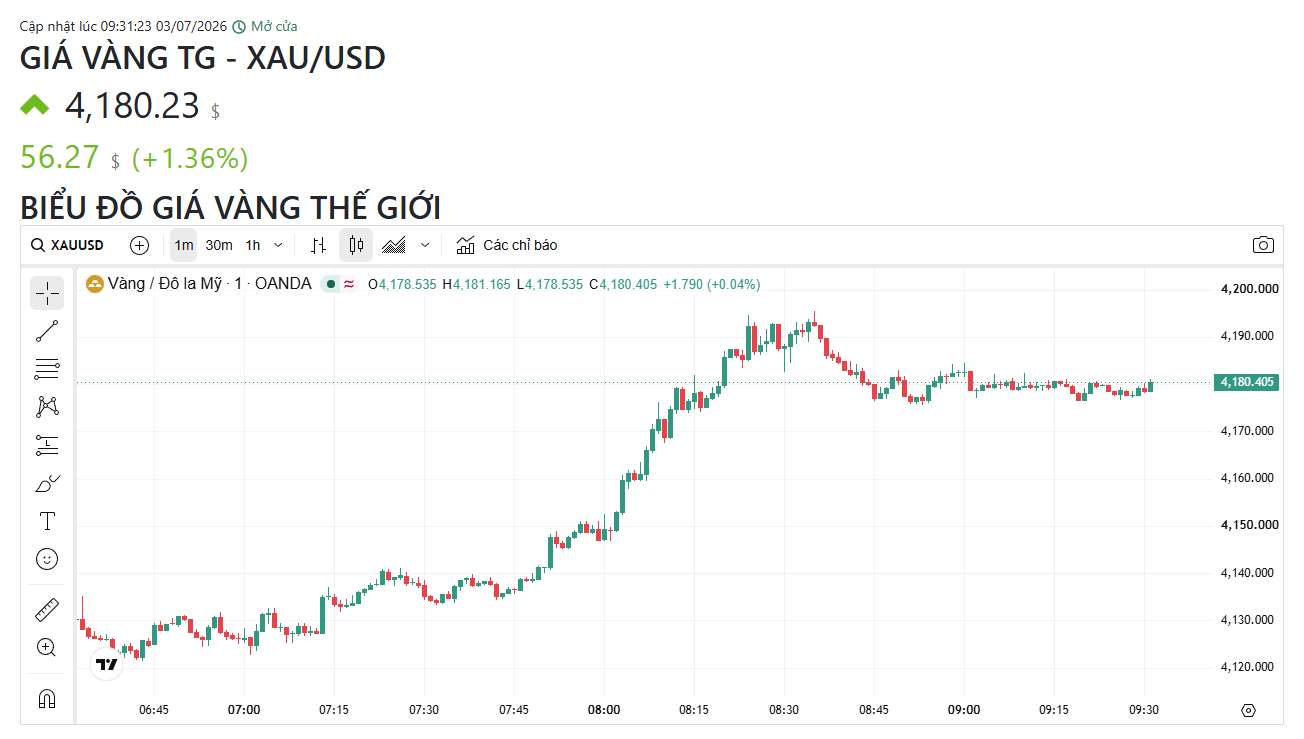Select the crosshair cursor tool
The height and width of the screenshot is (739, 1304).
47,293
